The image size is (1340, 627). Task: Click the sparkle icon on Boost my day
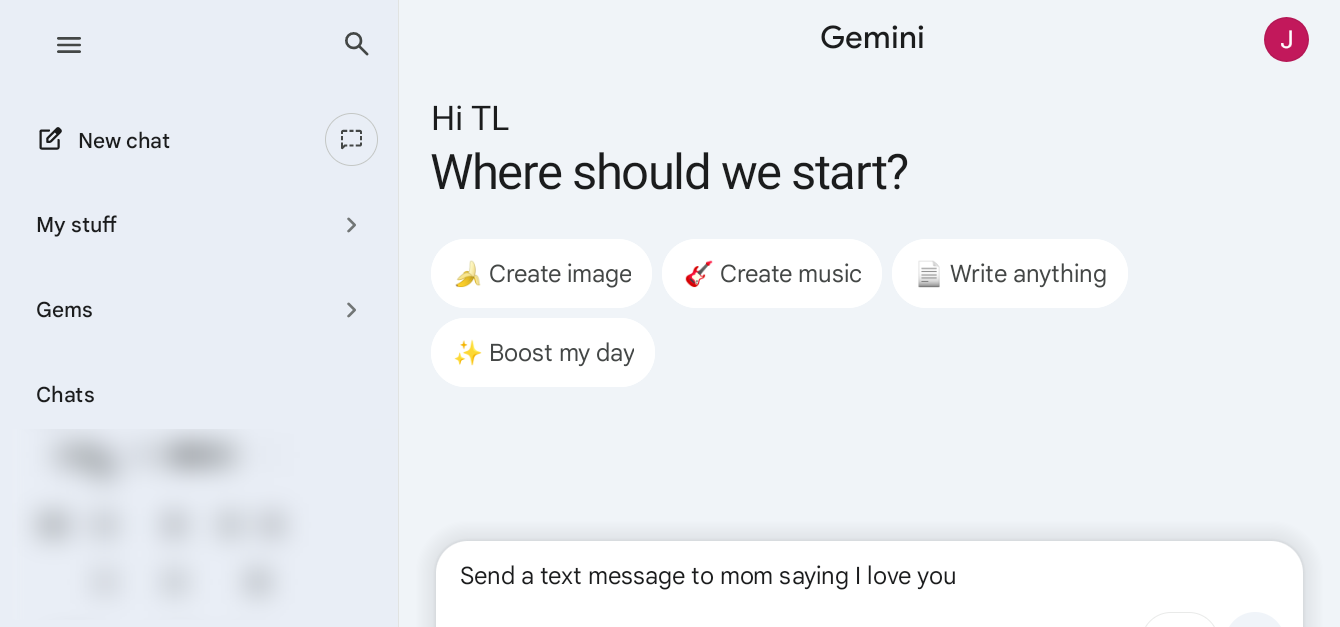pos(467,353)
